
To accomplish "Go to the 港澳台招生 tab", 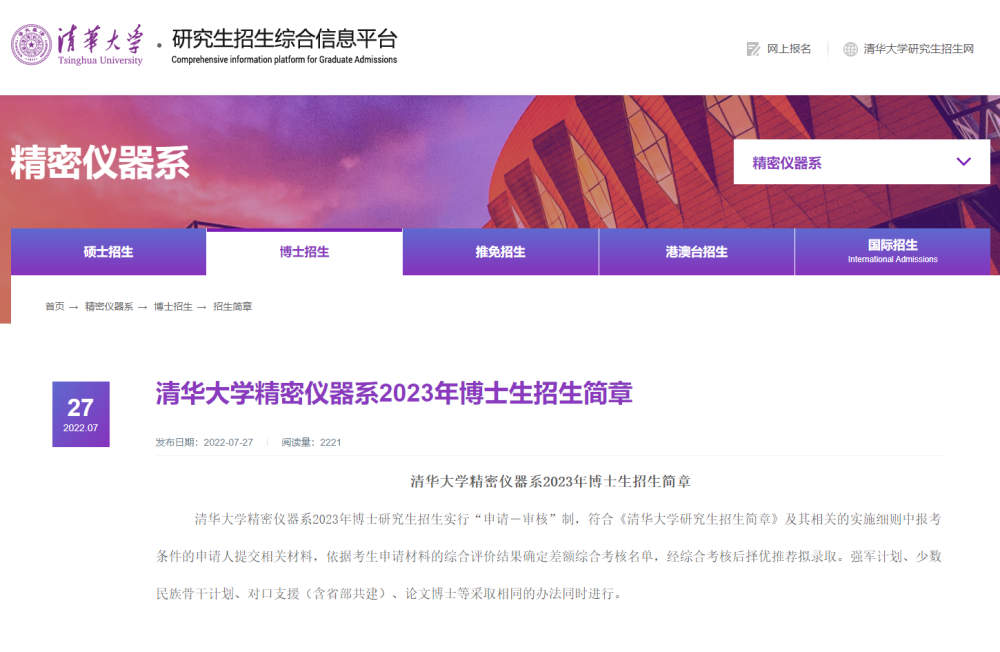I will (696, 252).
